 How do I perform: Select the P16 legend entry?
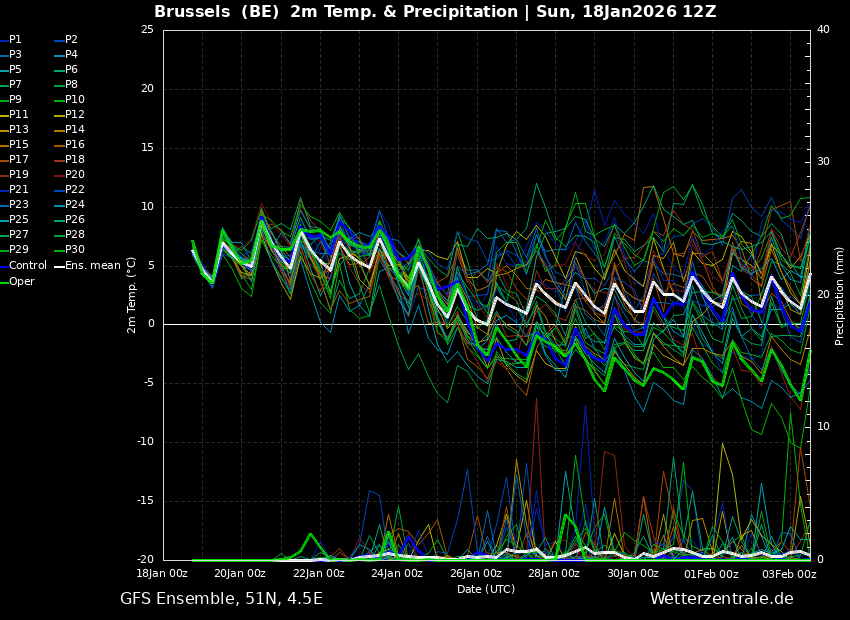(75, 145)
